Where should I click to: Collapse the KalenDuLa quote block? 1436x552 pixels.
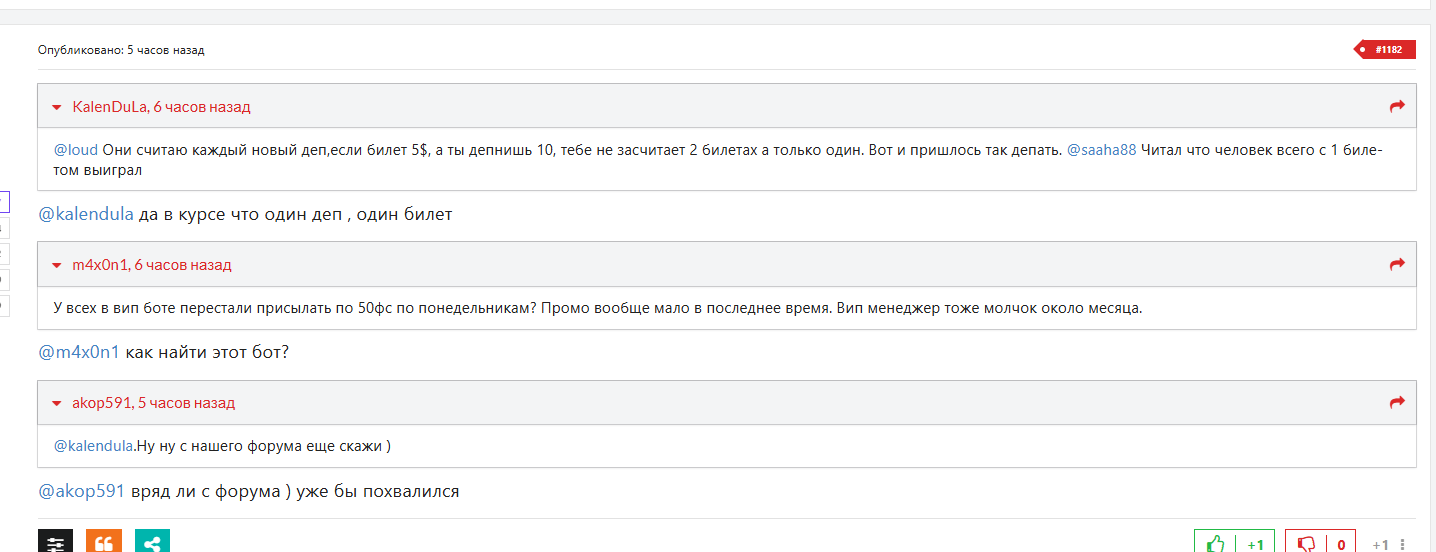click(x=57, y=107)
